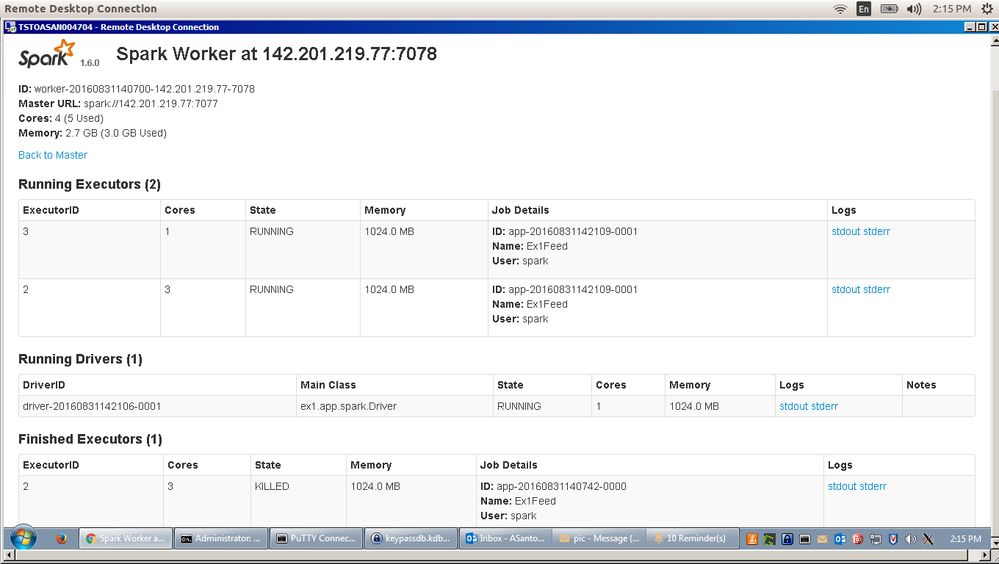
Task: Select the worker ID 'worker-20160831140700-142.201.219.77-7078'
Action: 144,89
